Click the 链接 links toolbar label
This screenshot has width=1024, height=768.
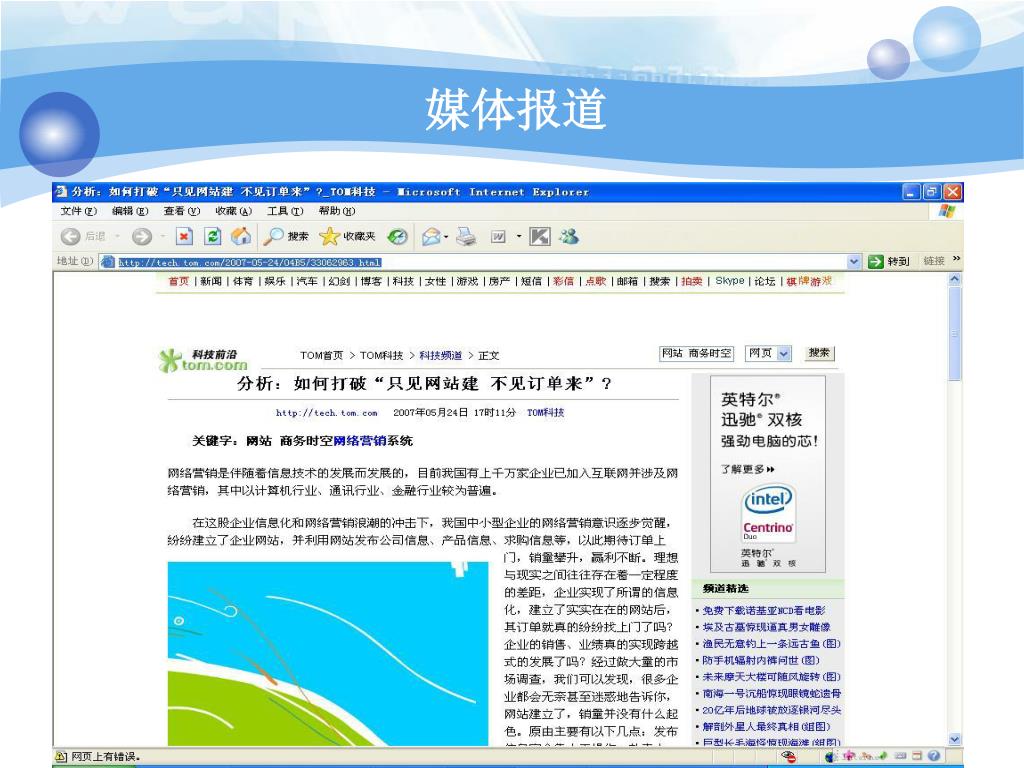point(934,261)
